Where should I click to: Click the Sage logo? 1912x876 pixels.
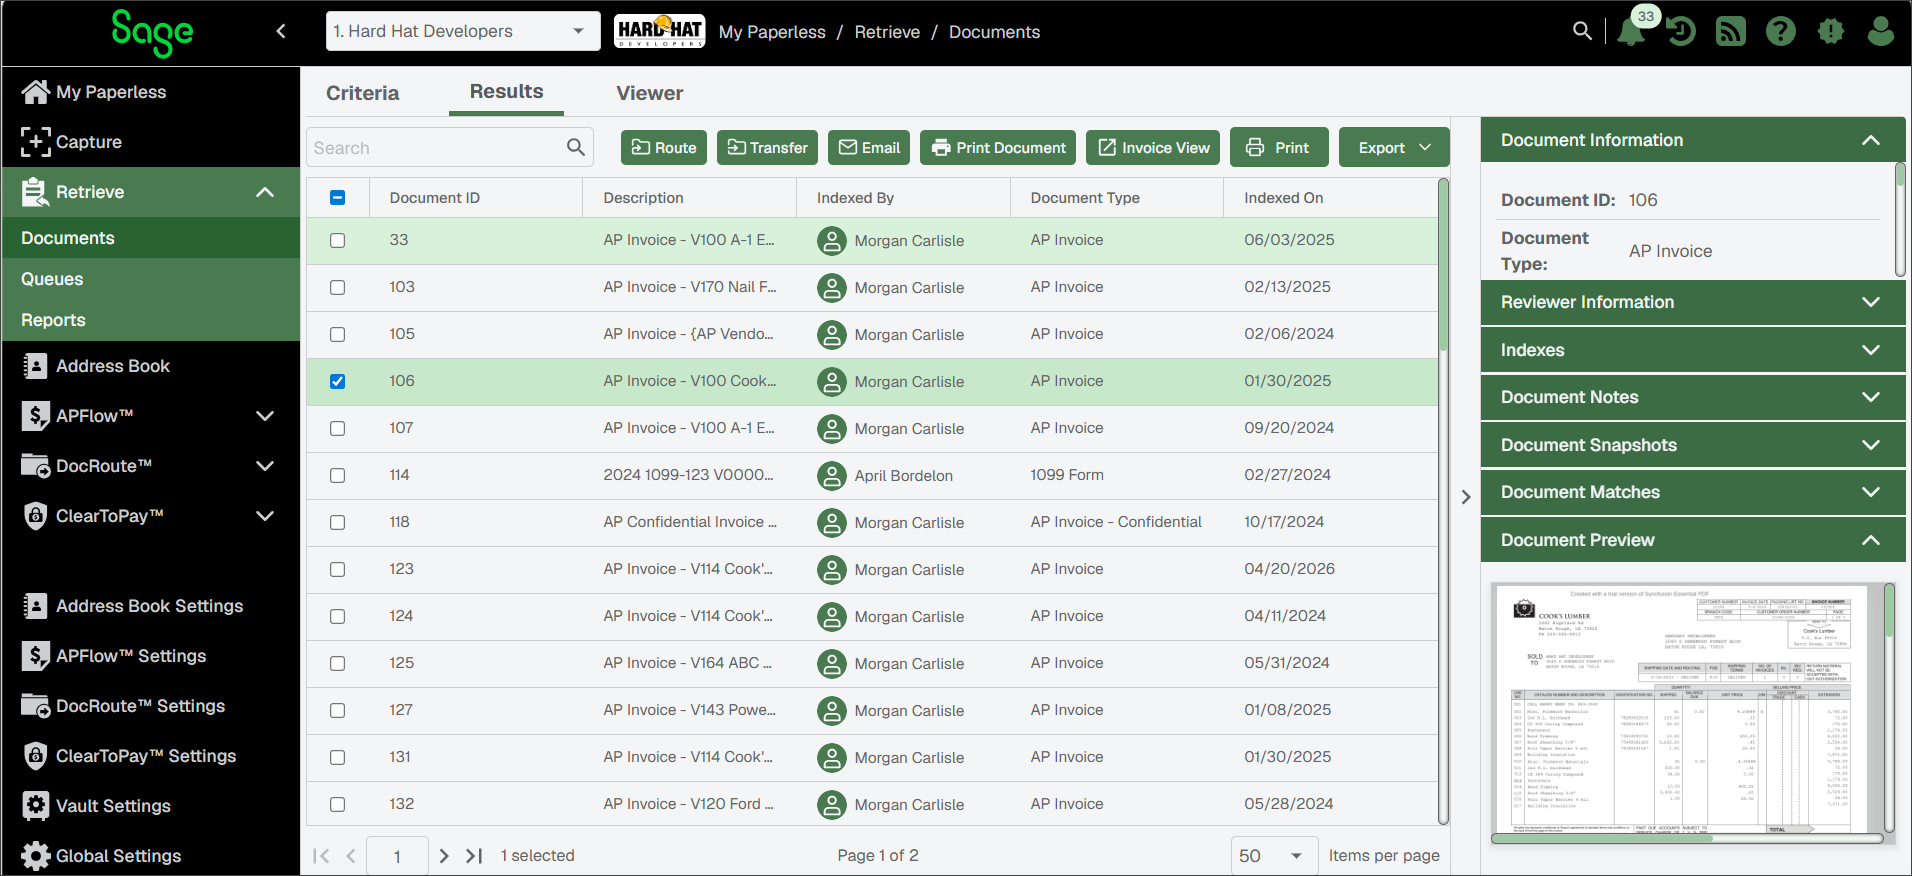click(152, 32)
